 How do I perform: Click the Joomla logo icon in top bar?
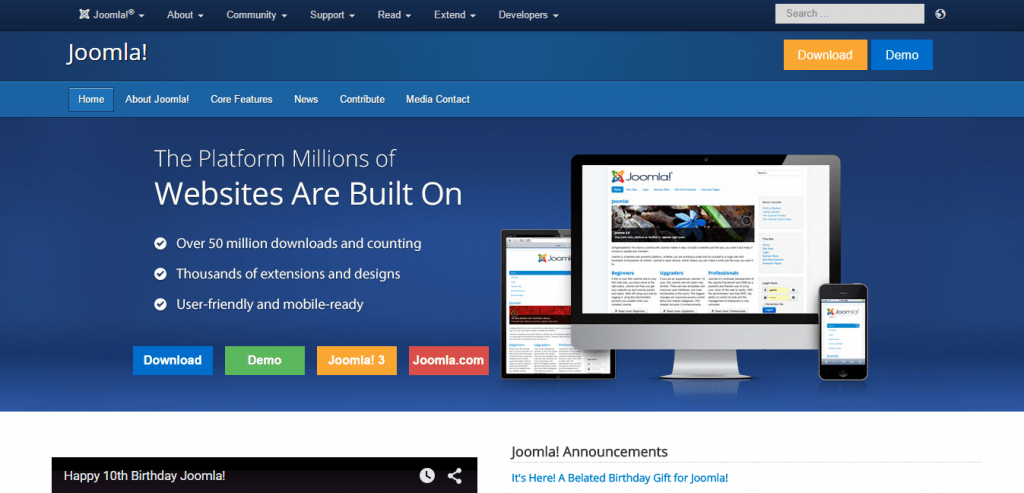[x=84, y=14]
